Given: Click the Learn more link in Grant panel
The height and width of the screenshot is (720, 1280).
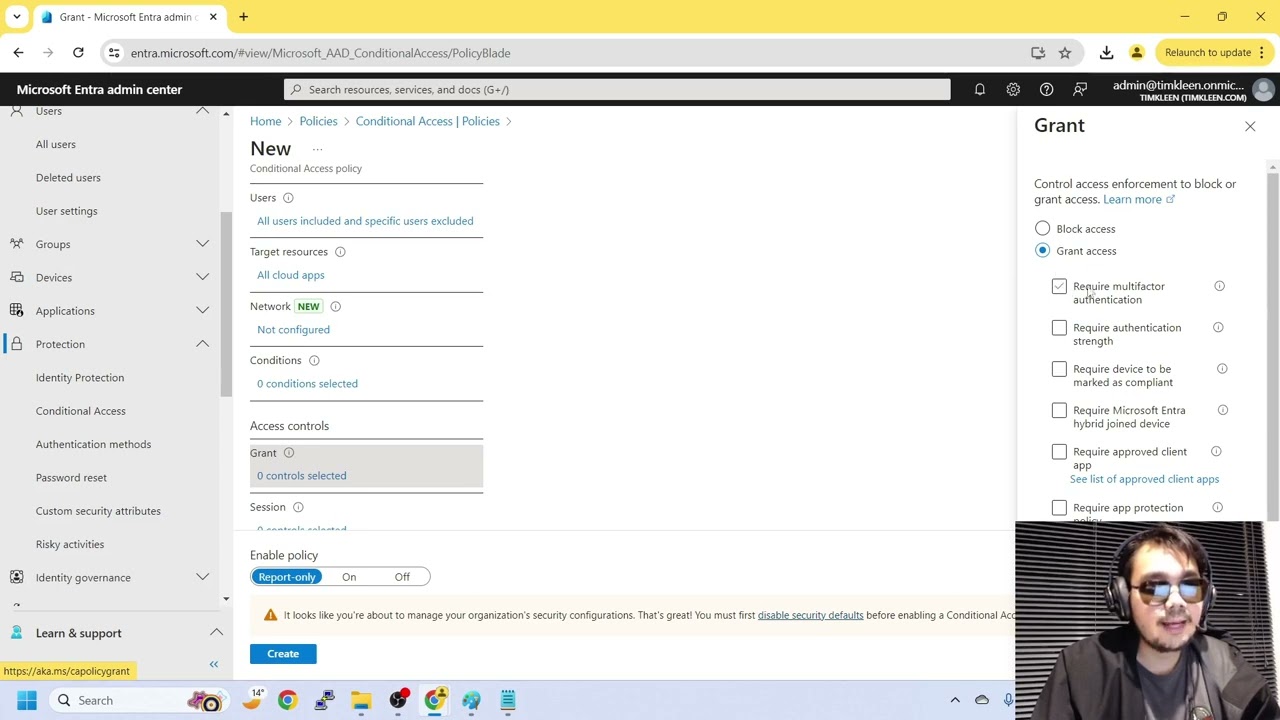Looking at the screenshot, I should (x=1139, y=199).
